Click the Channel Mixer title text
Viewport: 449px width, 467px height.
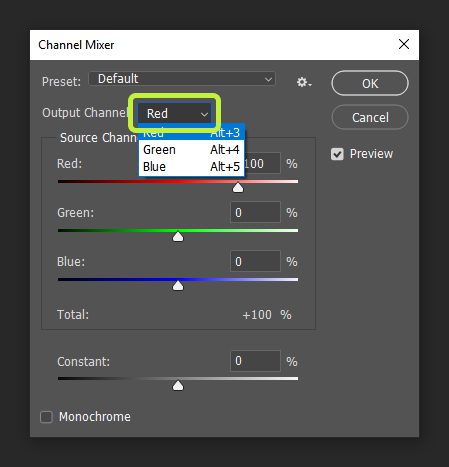(x=76, y=45)
